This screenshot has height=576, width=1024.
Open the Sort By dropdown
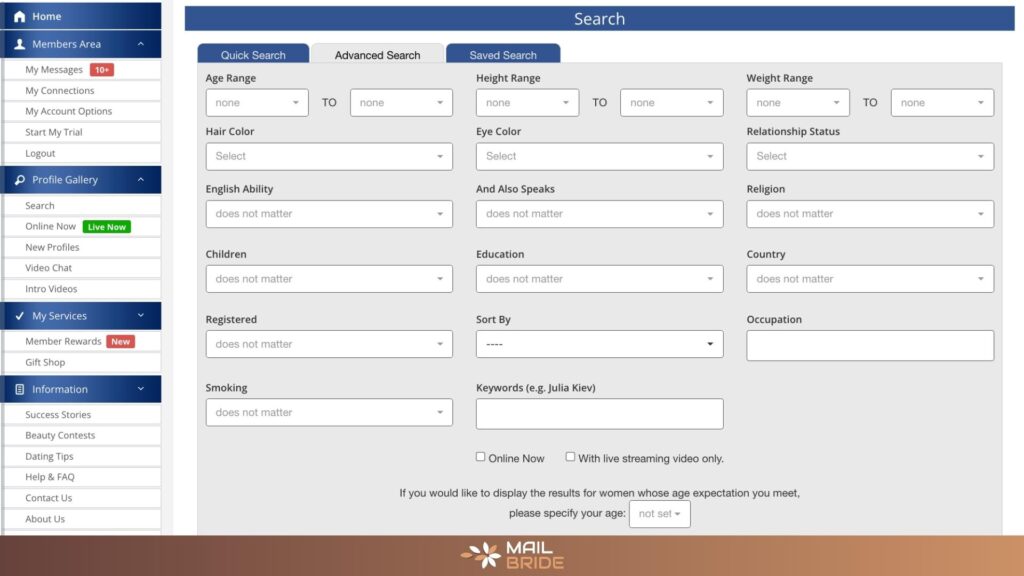click(x=599, y=343)
